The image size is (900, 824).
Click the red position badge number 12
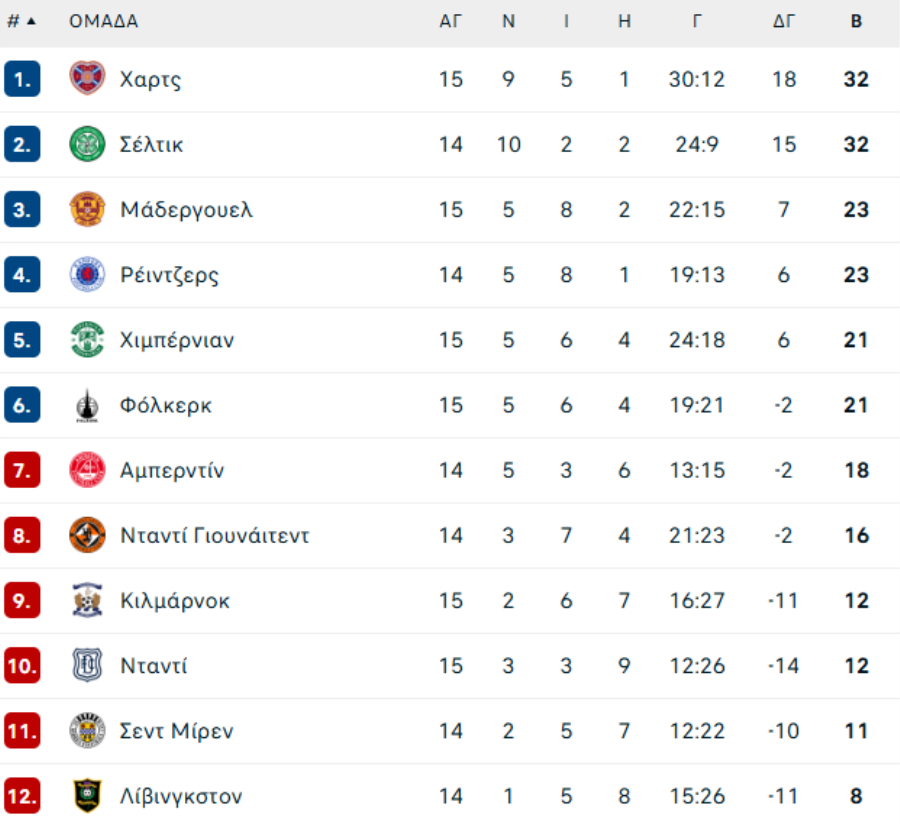[x=22, y=796]
